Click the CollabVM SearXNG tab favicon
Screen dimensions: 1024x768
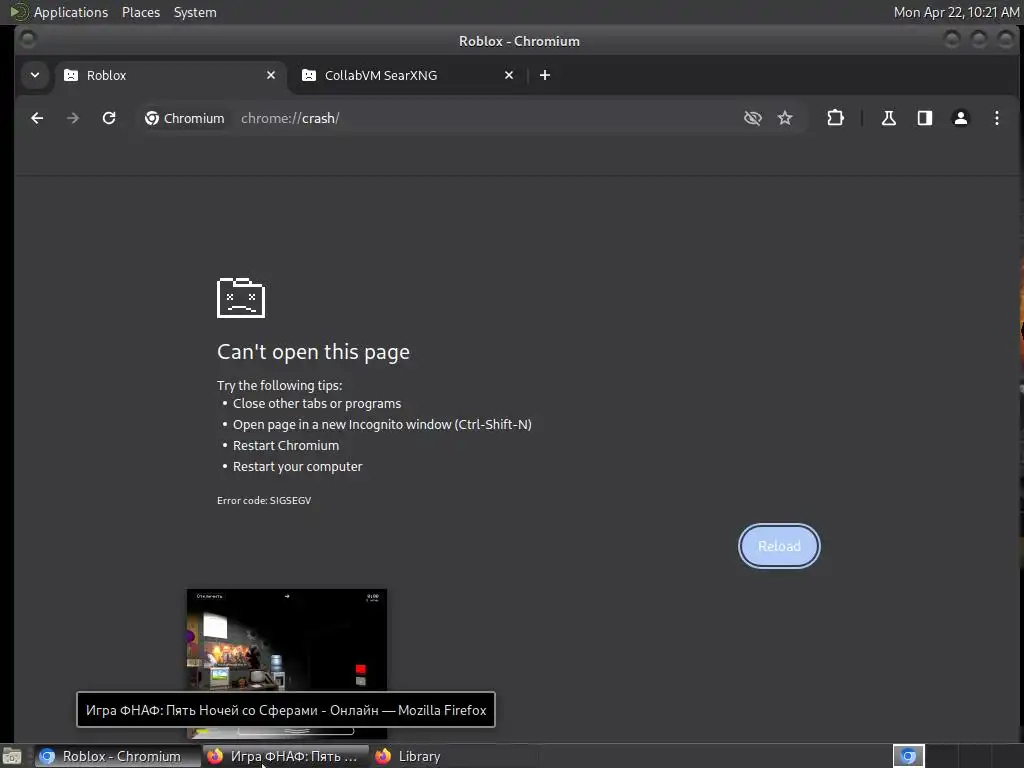point(309,75)
